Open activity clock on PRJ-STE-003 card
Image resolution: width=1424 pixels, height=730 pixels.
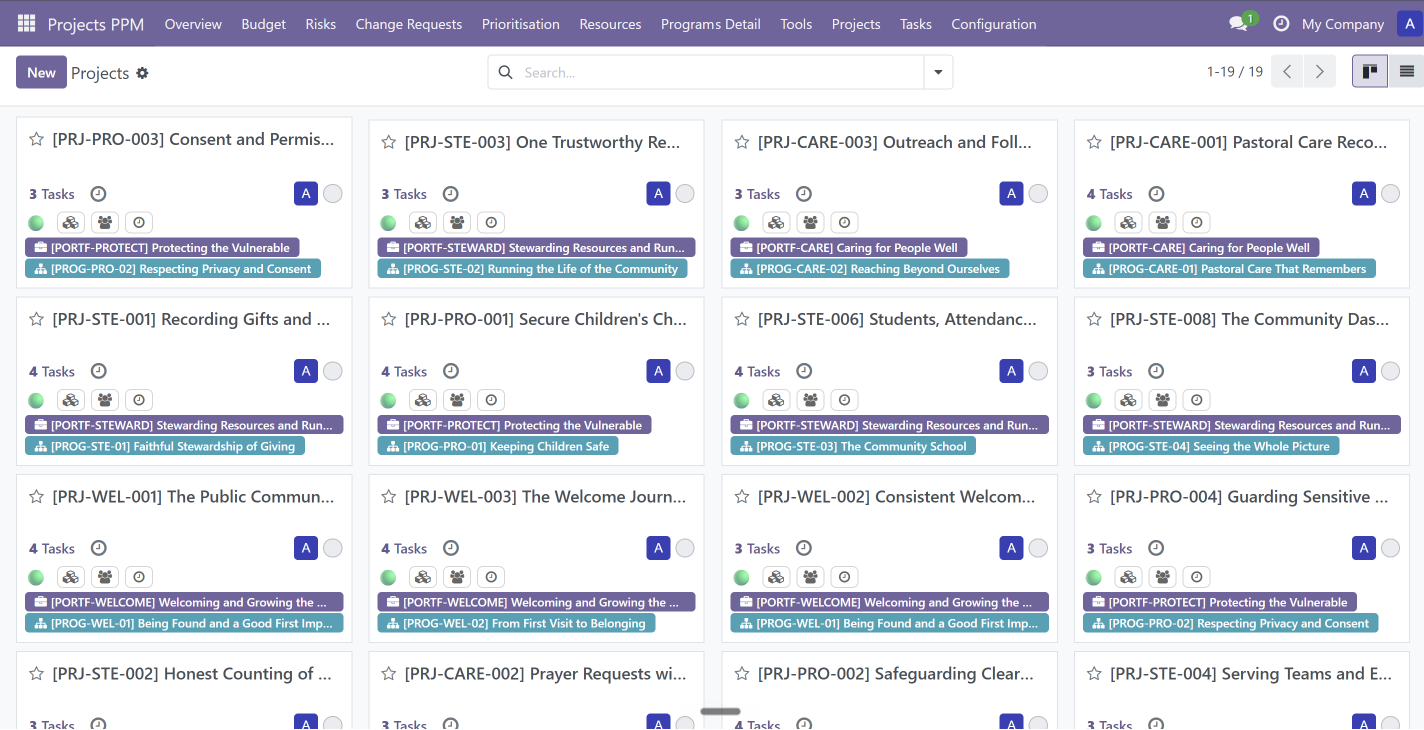pyautogui.click(x=451, y=194)
